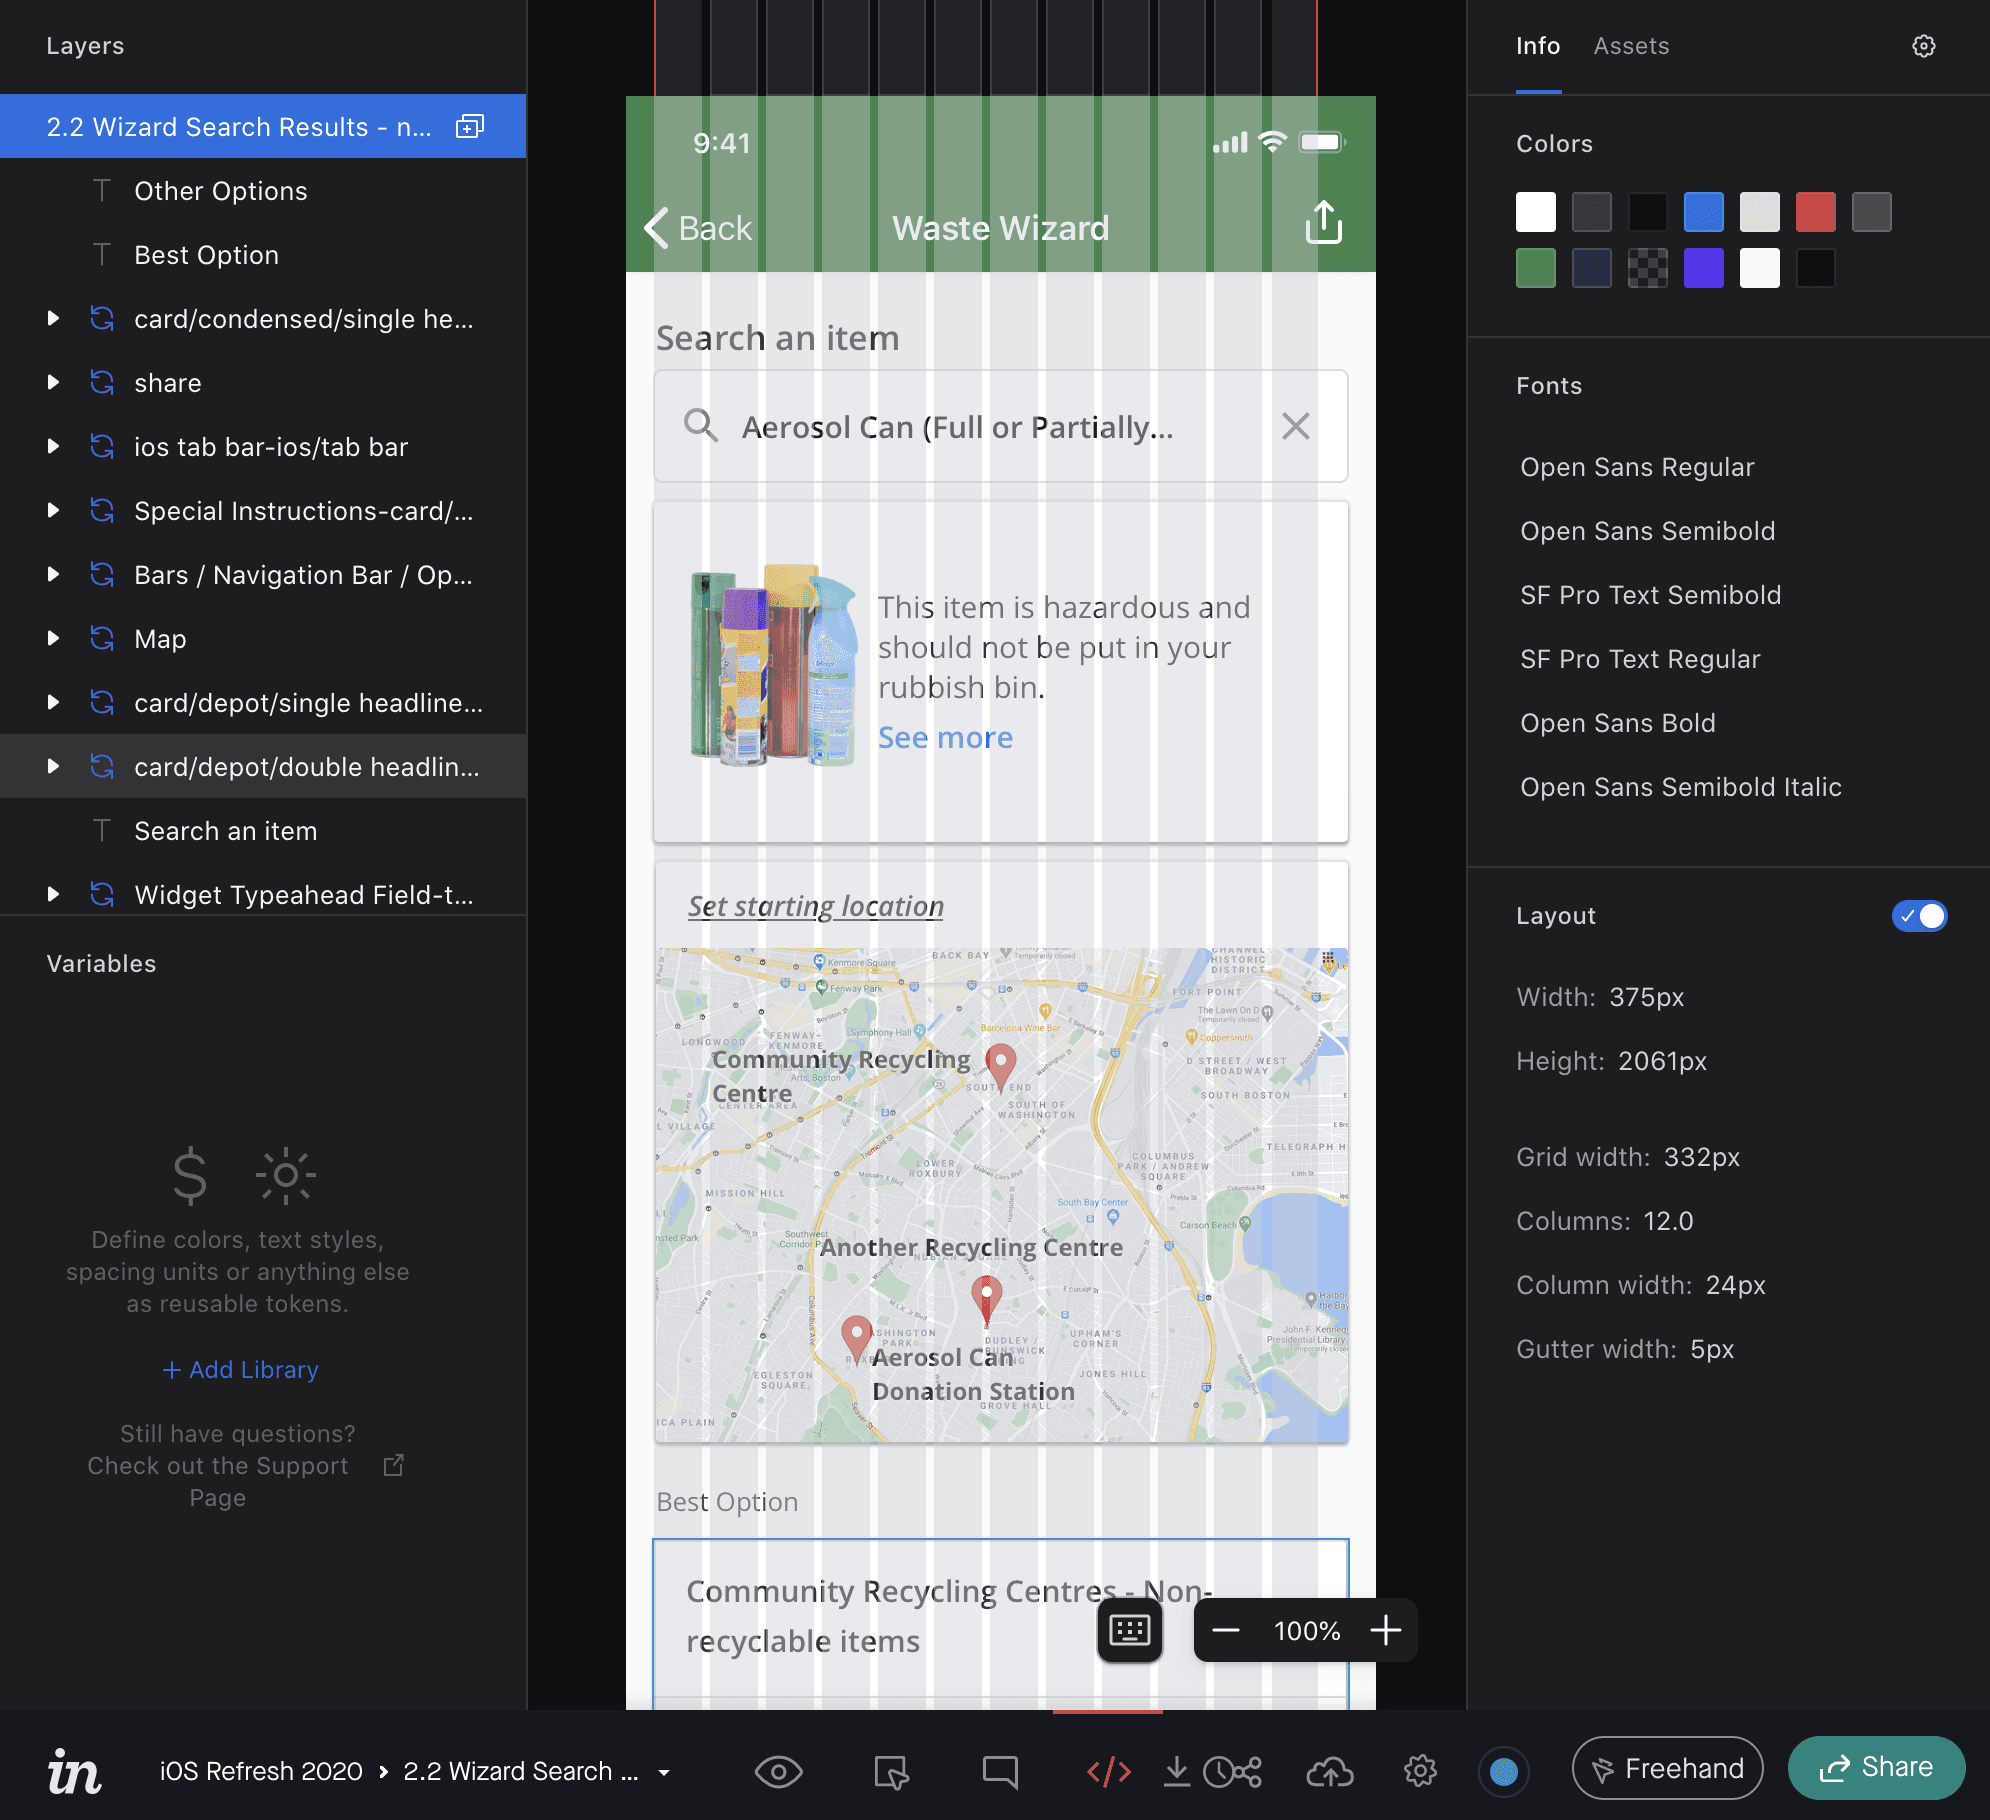Viewport: 1990px width, 1820px height.
Task: Click the preview eye icon
Action: [778, 1771]
